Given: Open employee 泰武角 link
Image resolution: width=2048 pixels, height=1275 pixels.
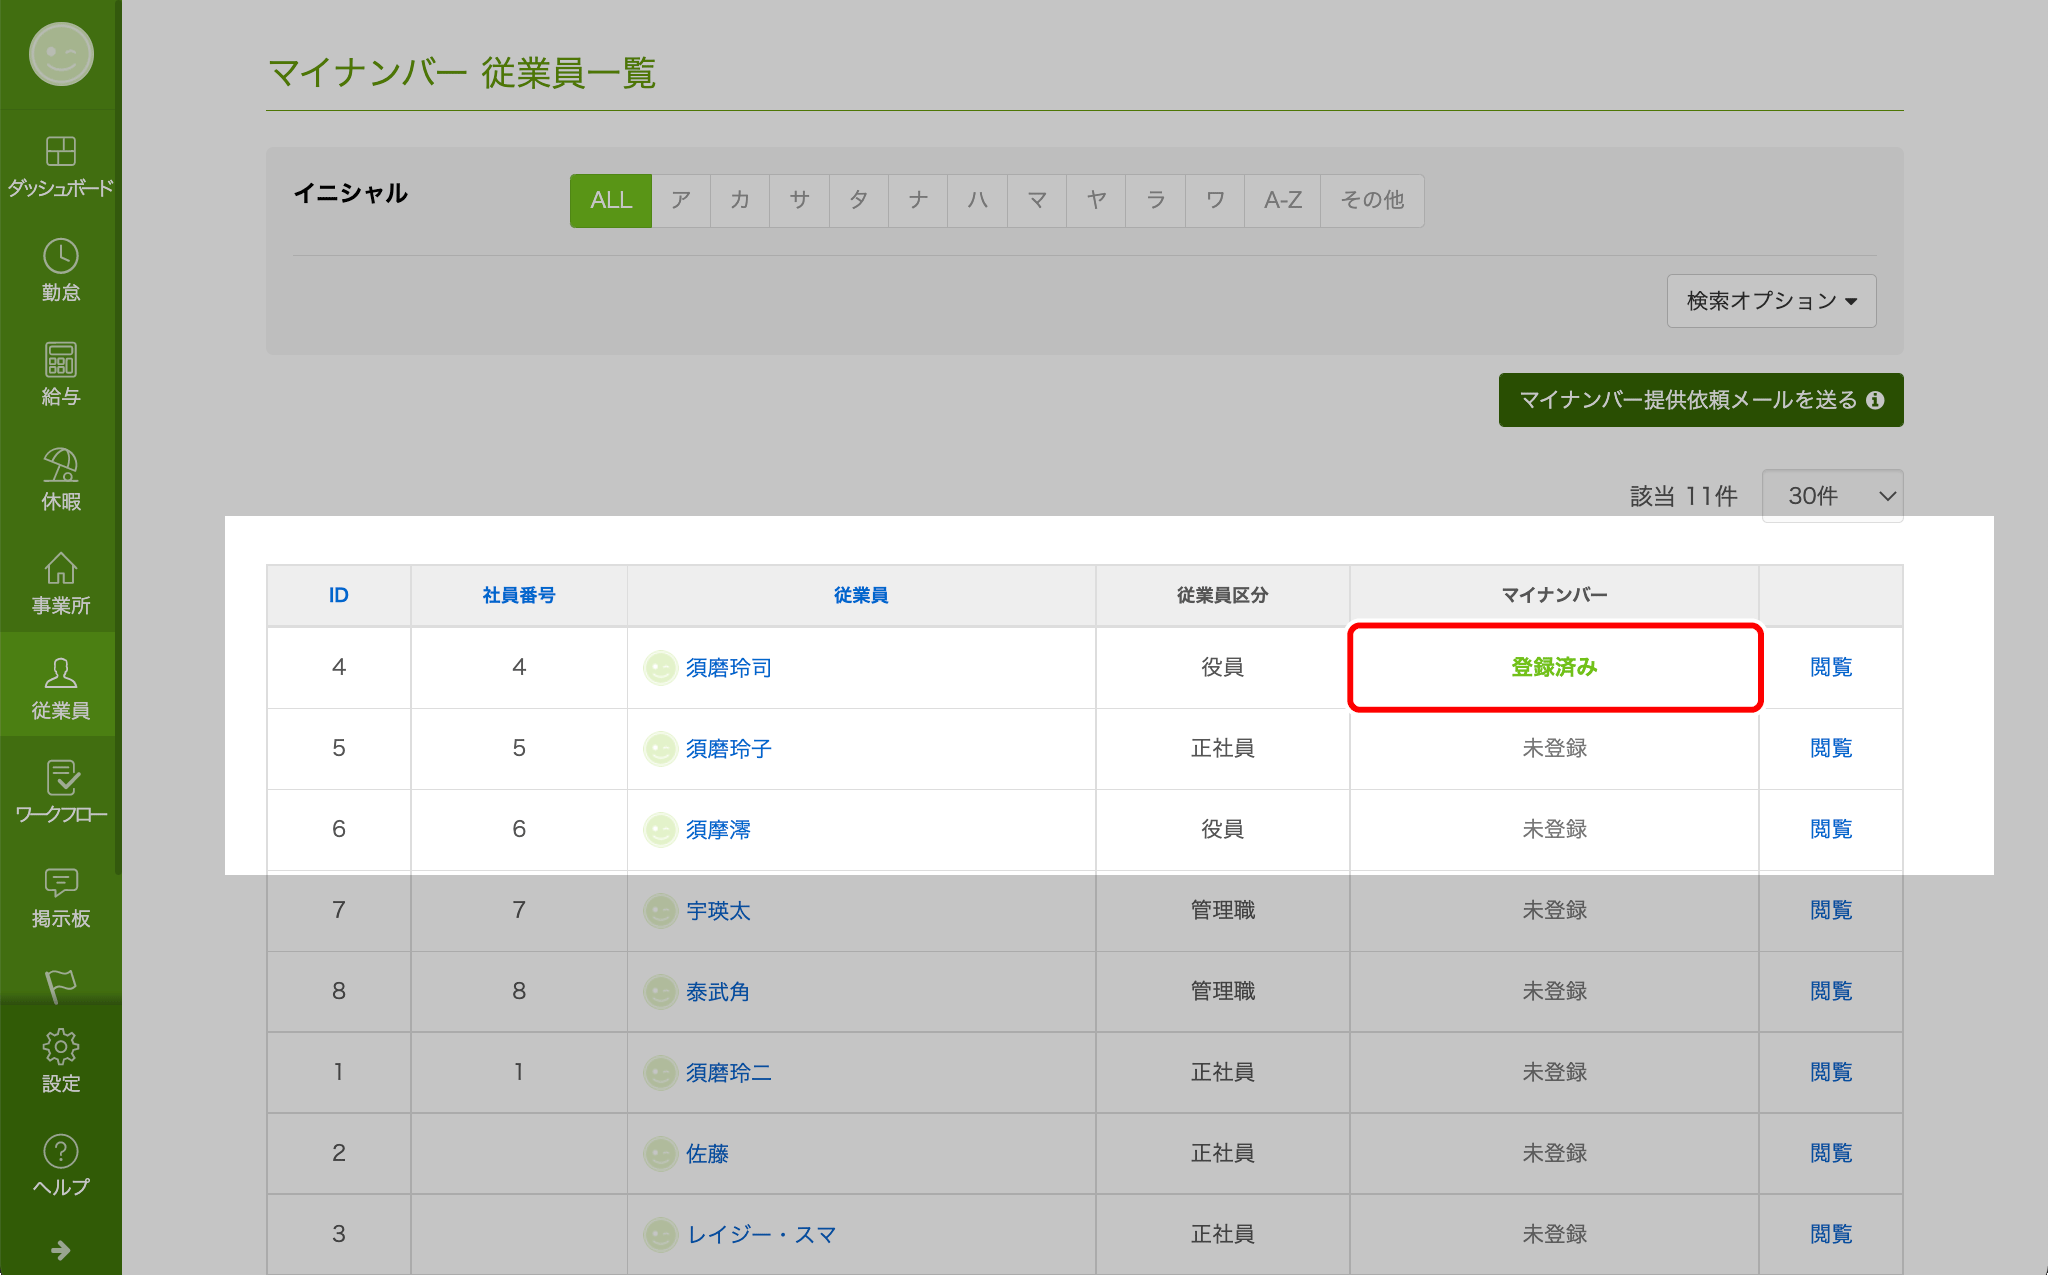Looking at the screenshot, I should [718, 992].
